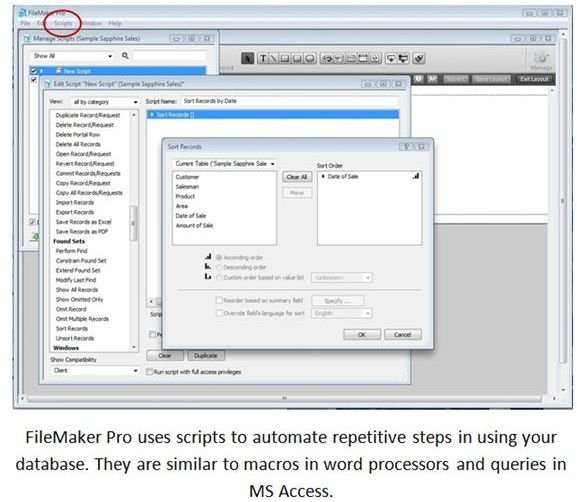Select the Text (T) tool
Image resolution: width=577 pixels, height=502 pixels.
coord(263,58)
